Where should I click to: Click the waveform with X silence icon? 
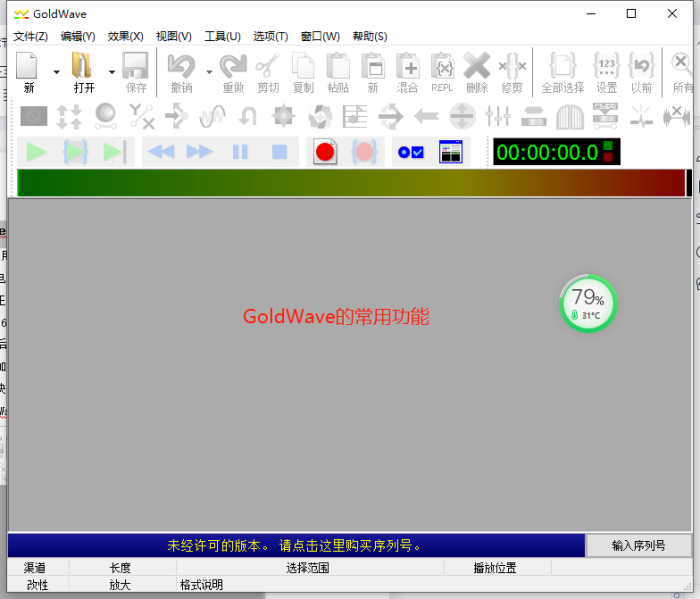[677, 116]
